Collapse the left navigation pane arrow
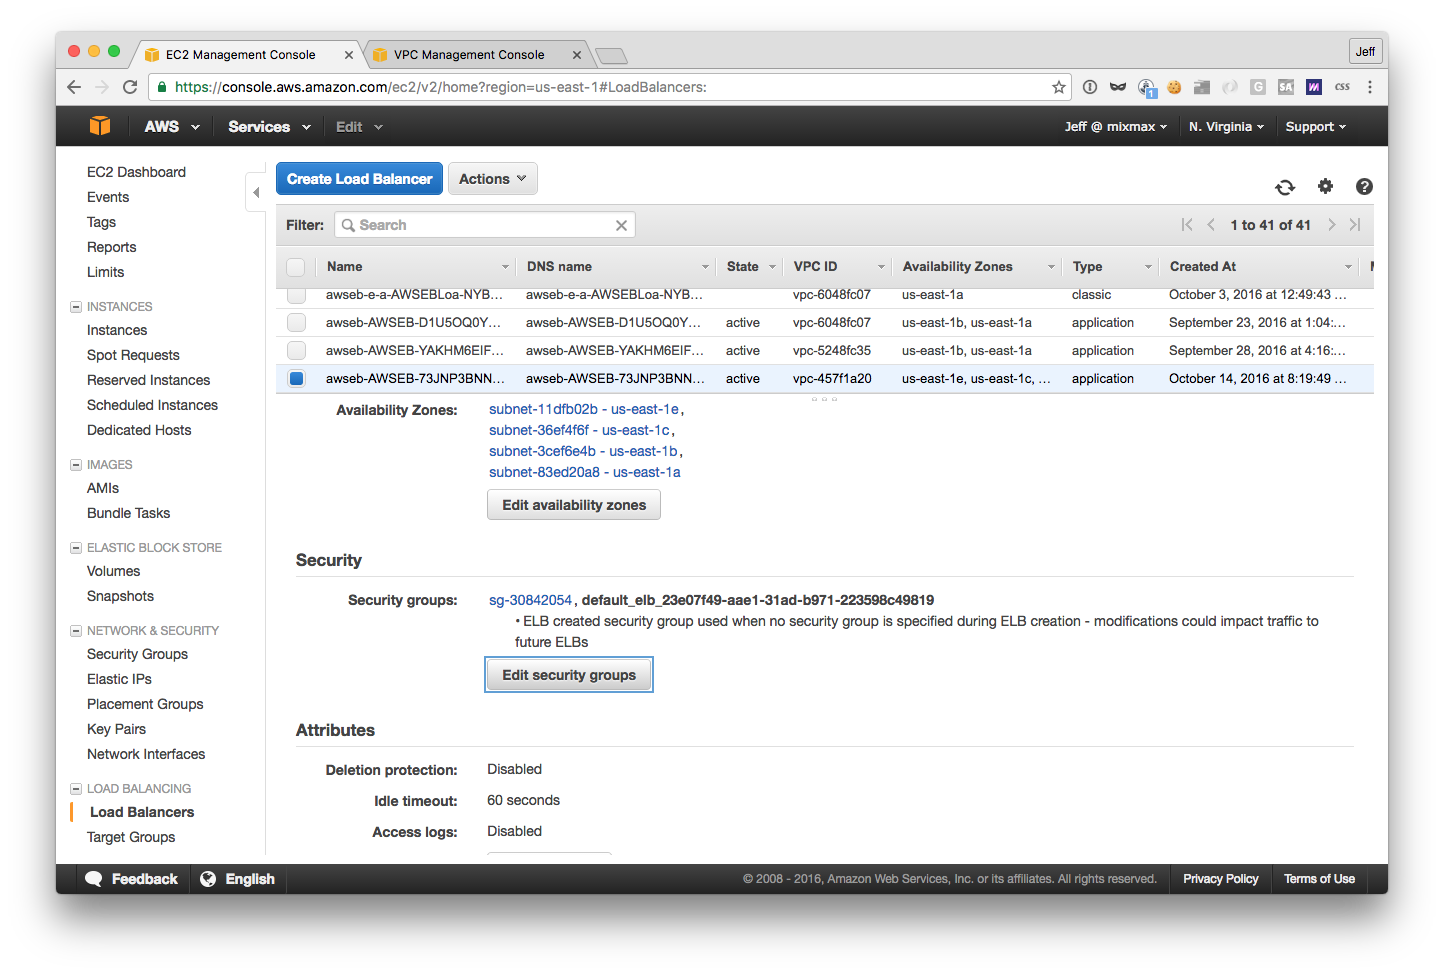This screenshot has height=974, width=1444. (256, 192)
